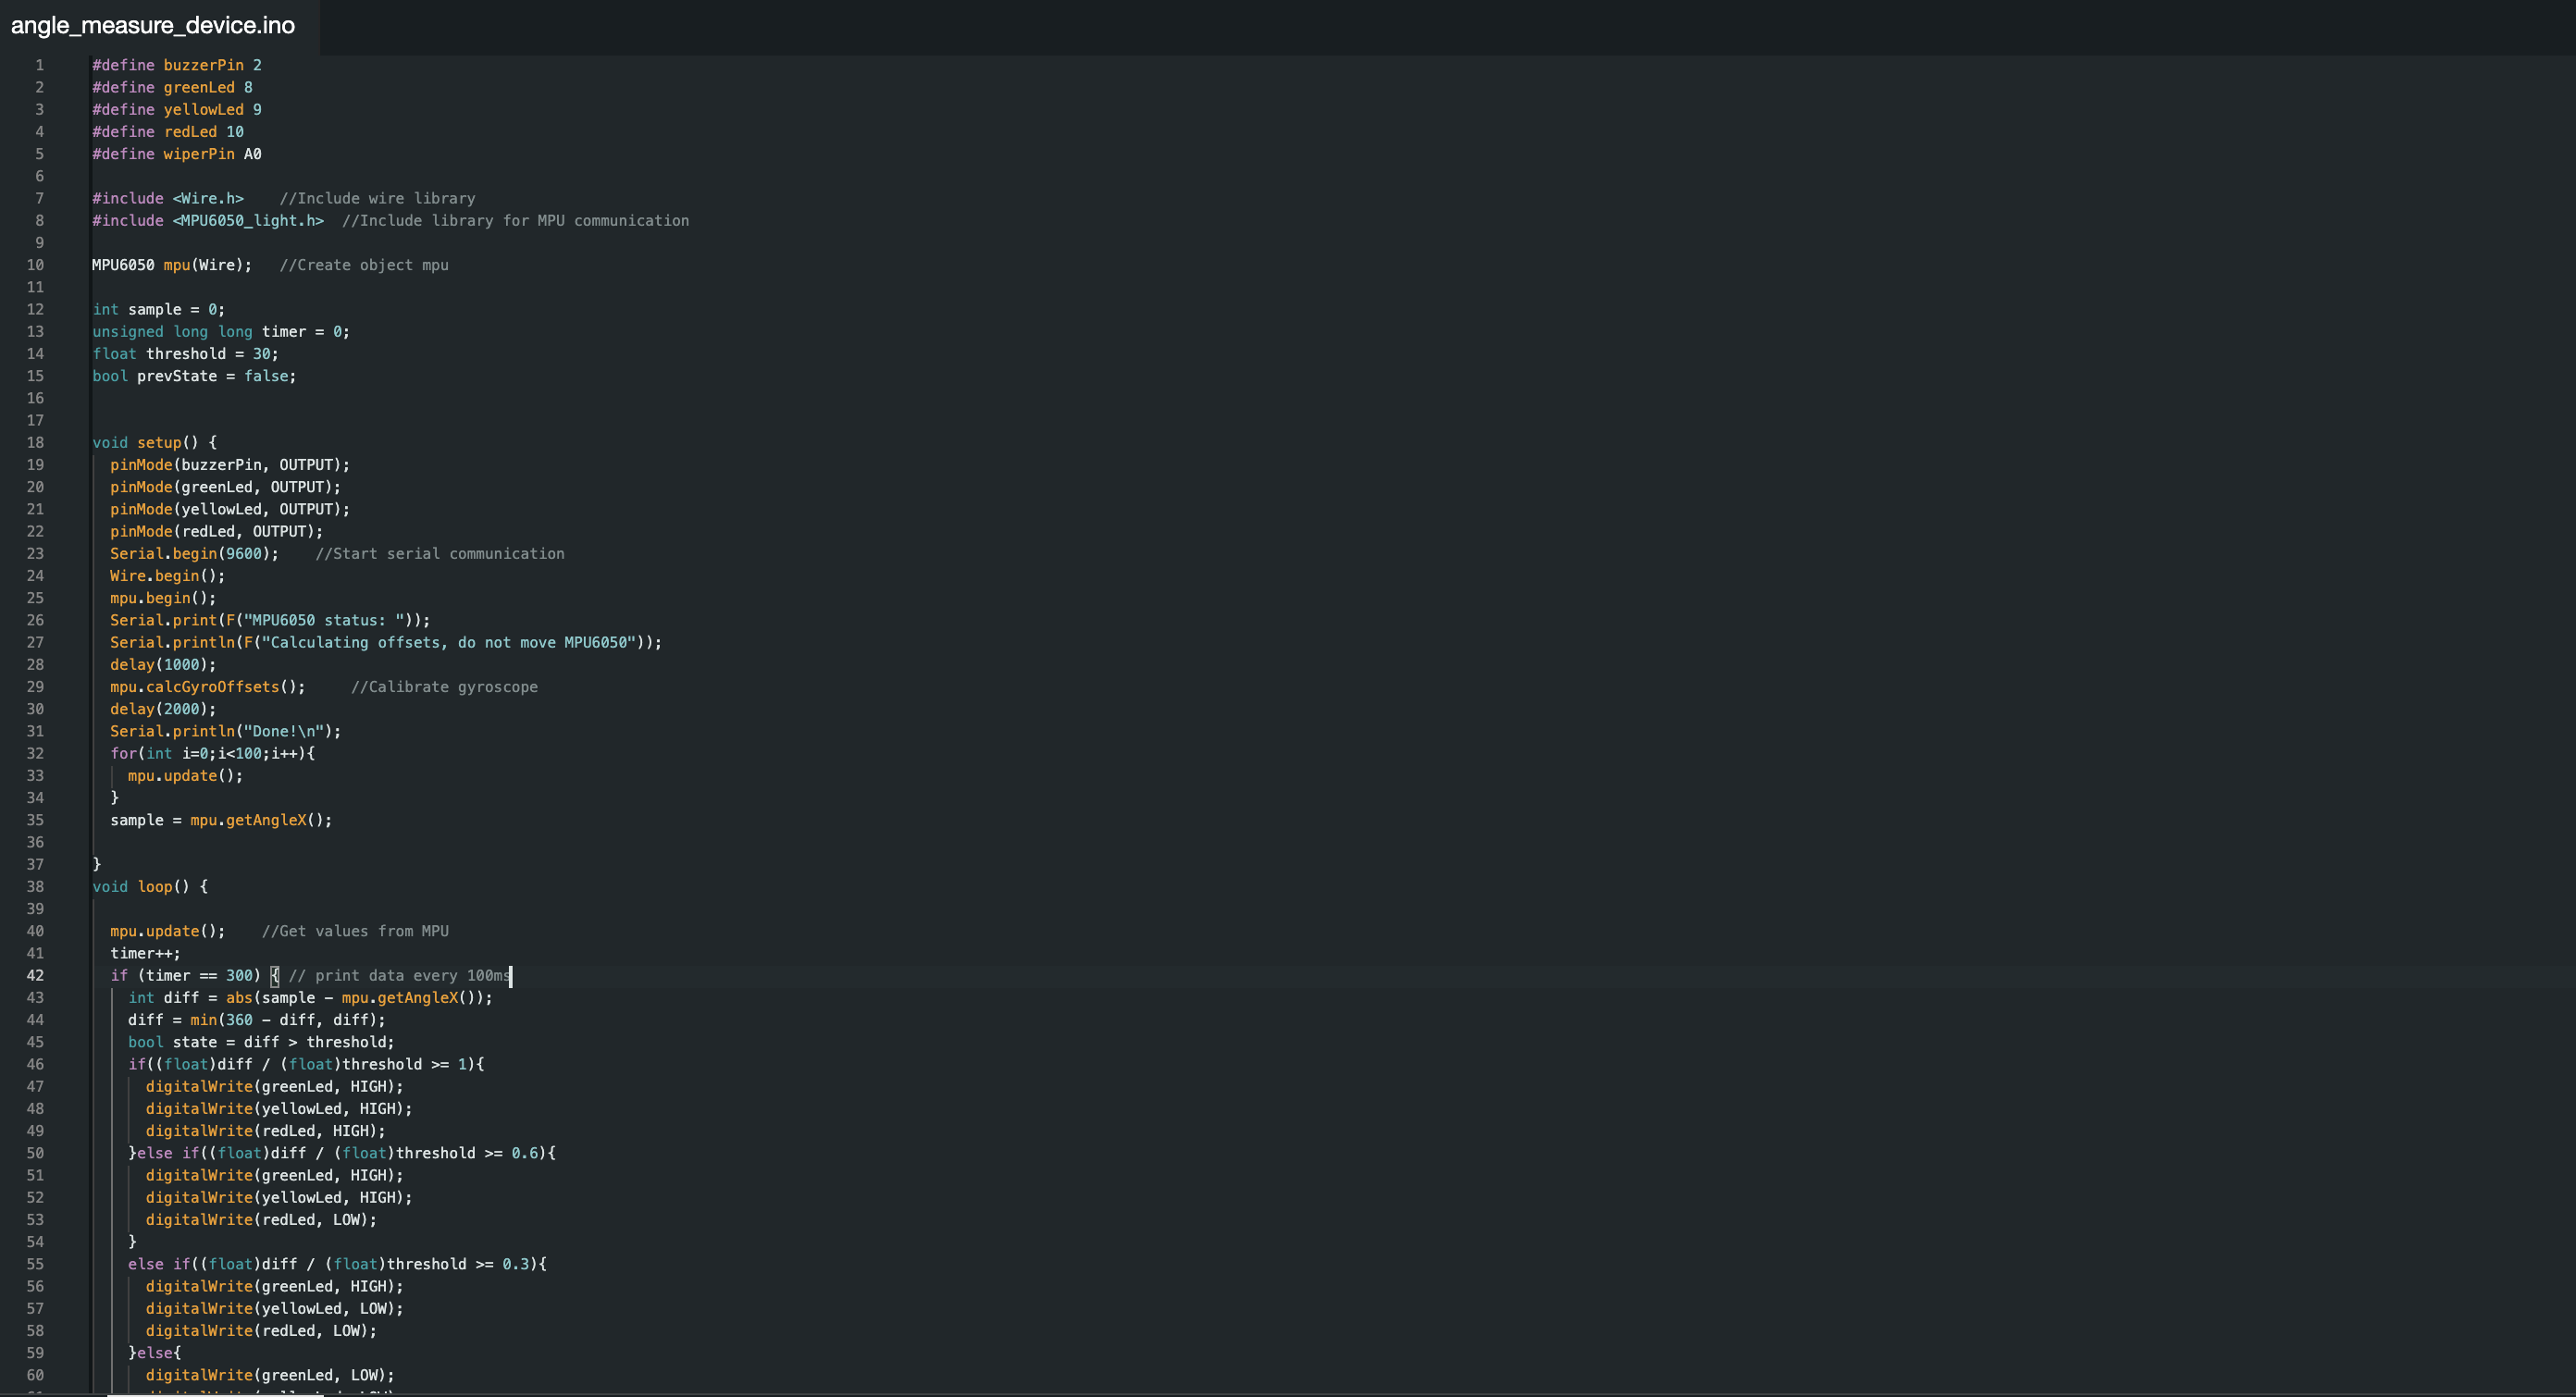Click the bool prevState declaration

pos(194,377)
